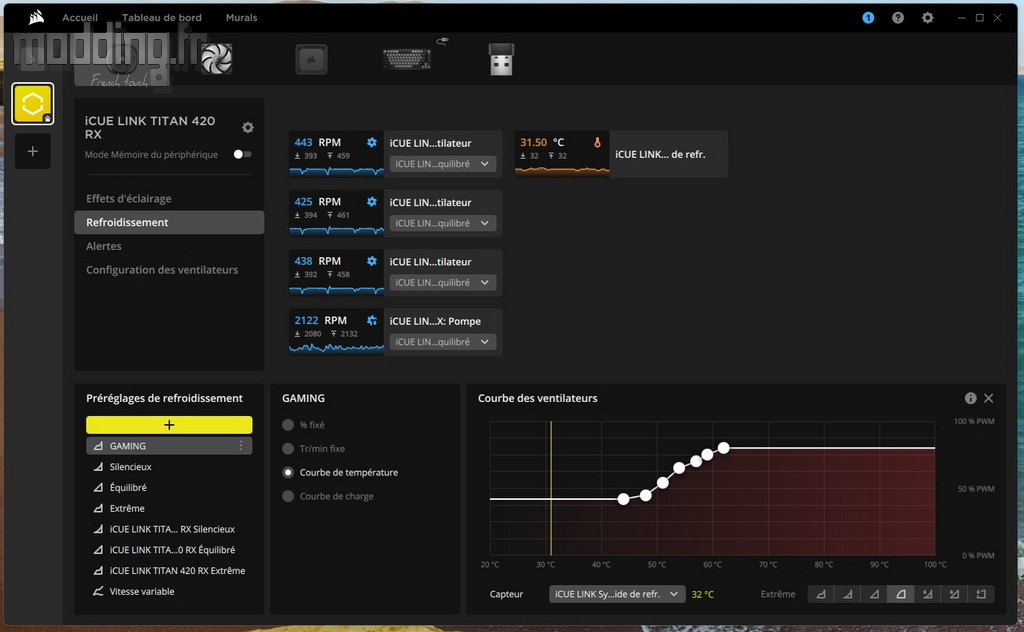
Task: Select the keyboard device icon
Action: coord(407,59)
